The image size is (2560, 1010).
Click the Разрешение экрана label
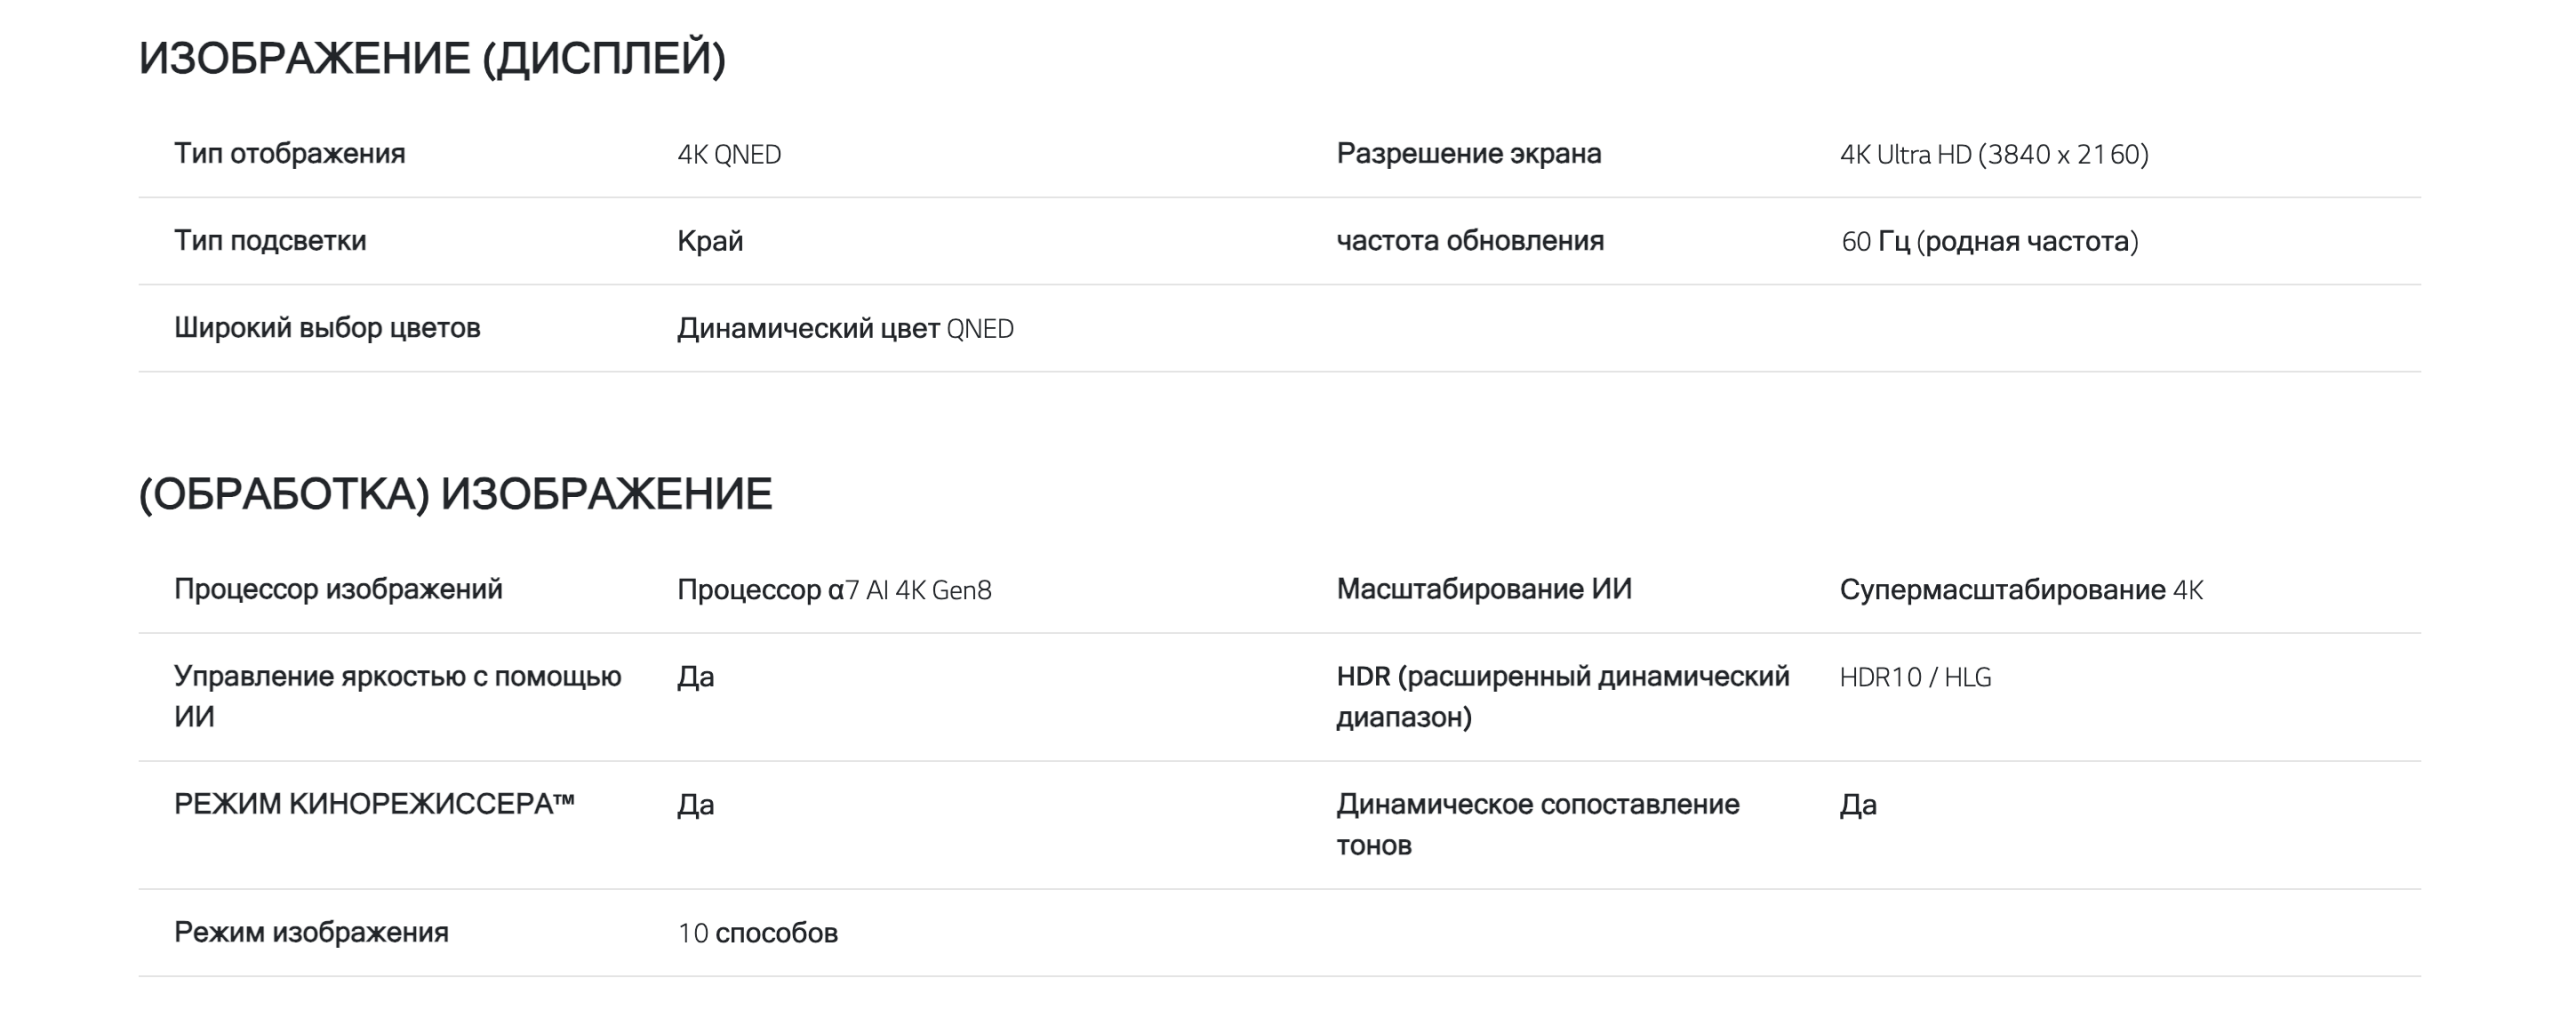1468,154
